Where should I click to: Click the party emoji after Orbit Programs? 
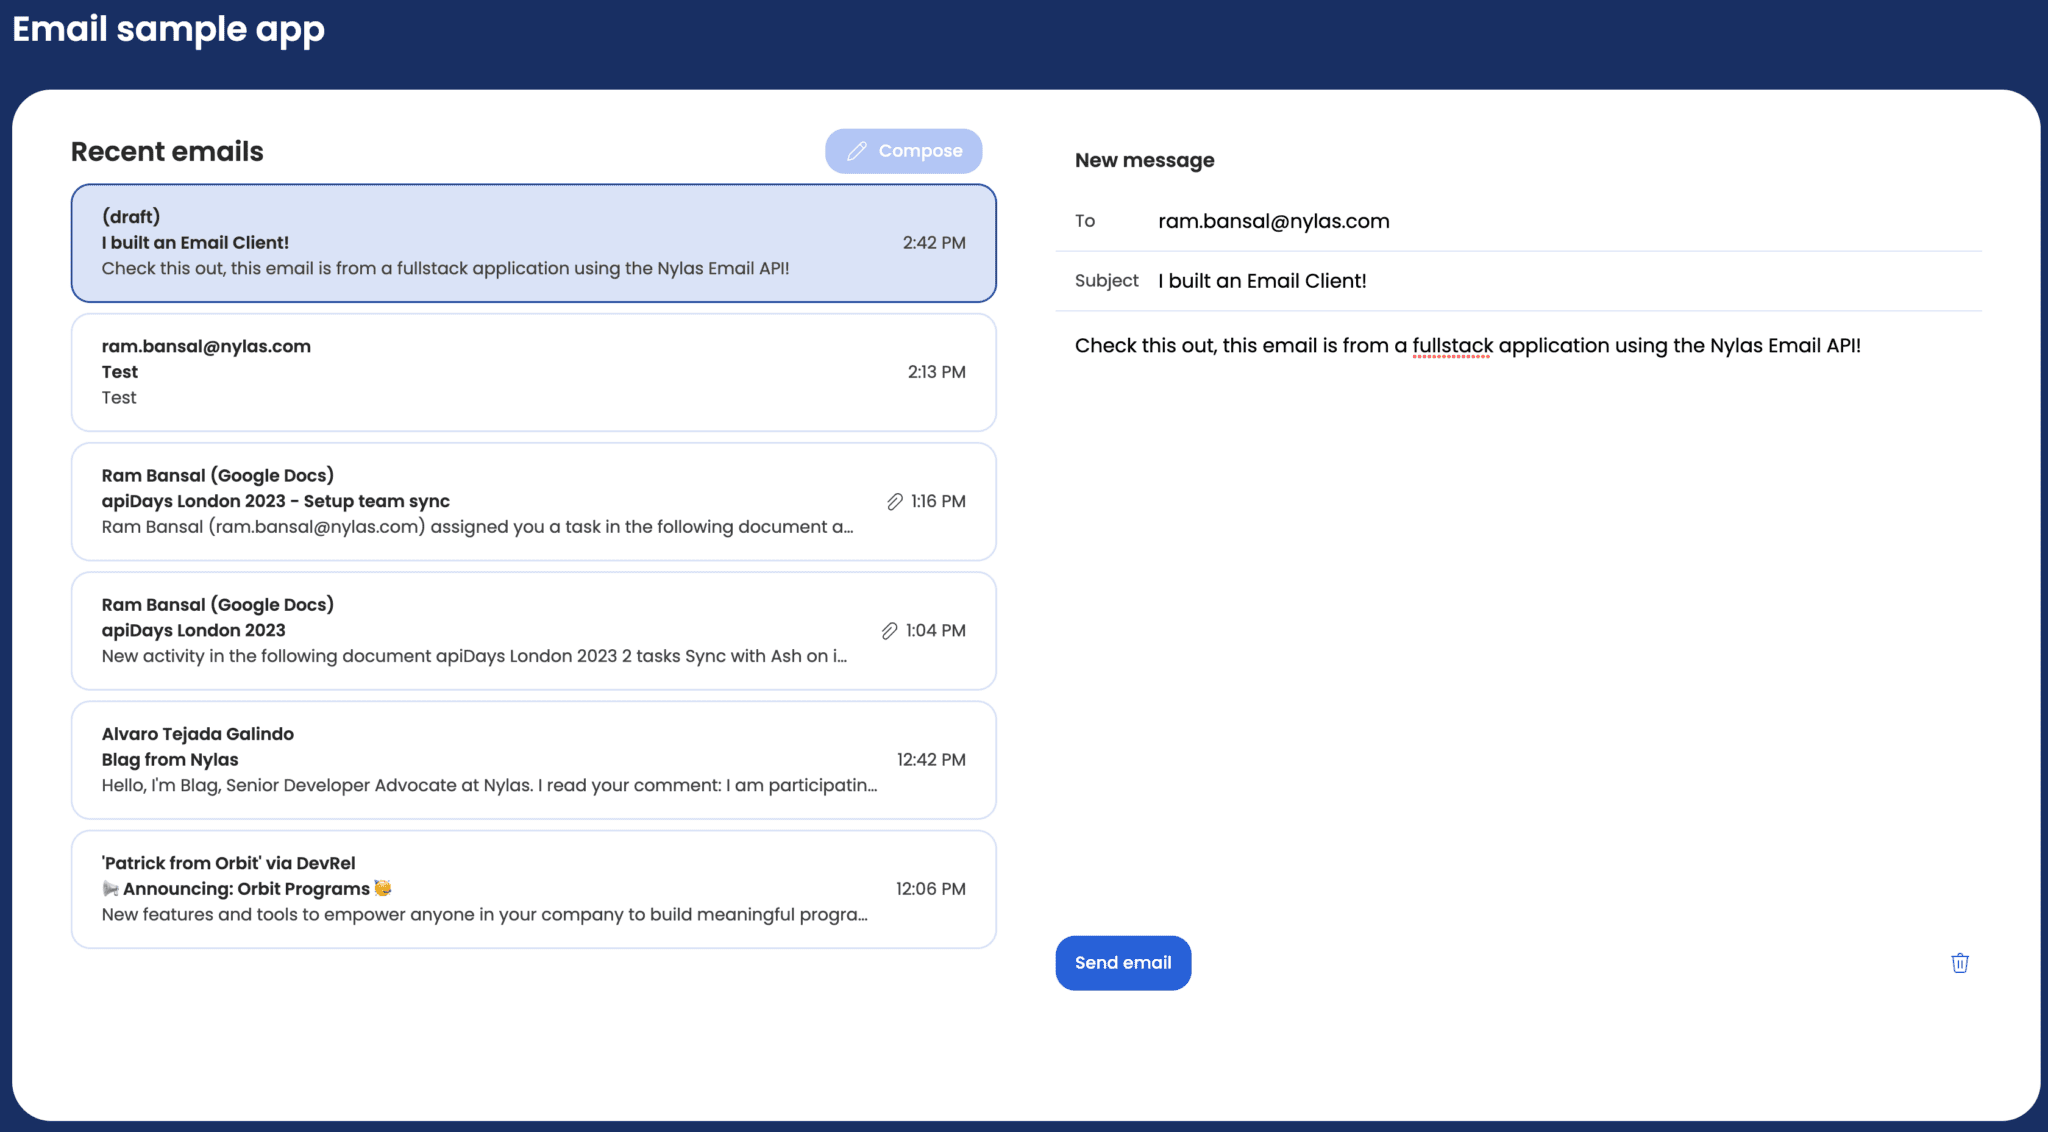[383, 888]
